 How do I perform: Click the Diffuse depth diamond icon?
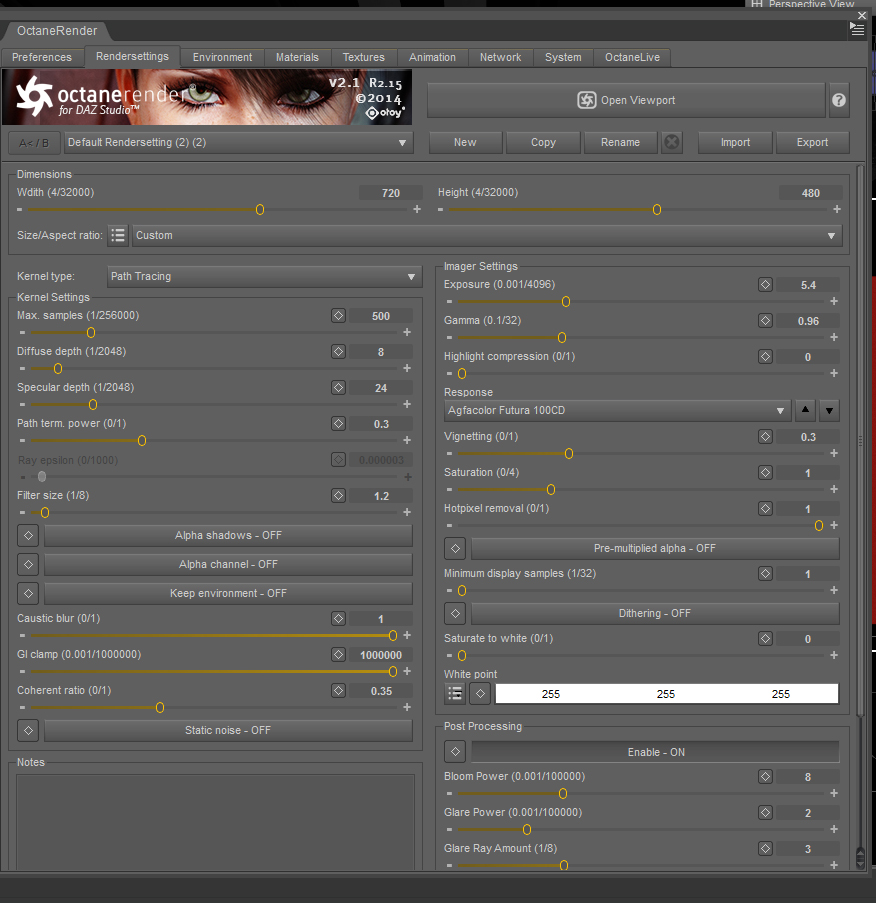click(338, 352)
